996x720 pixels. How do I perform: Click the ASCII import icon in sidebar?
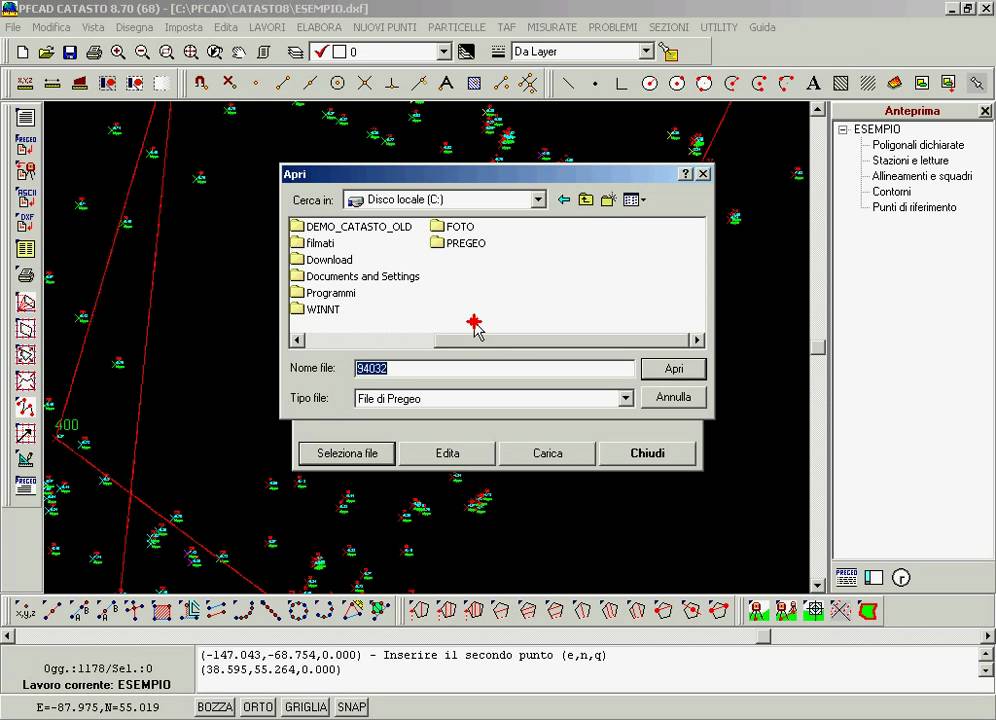tap(25, 197)
